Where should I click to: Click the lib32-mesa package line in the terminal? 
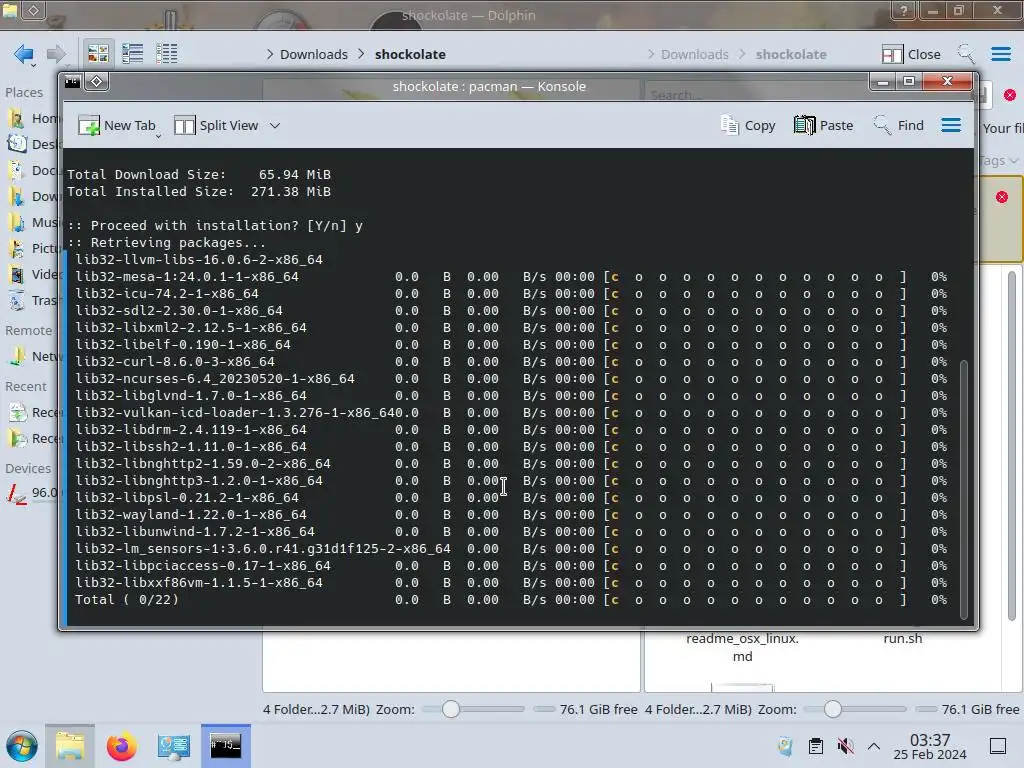coord(511,277)
